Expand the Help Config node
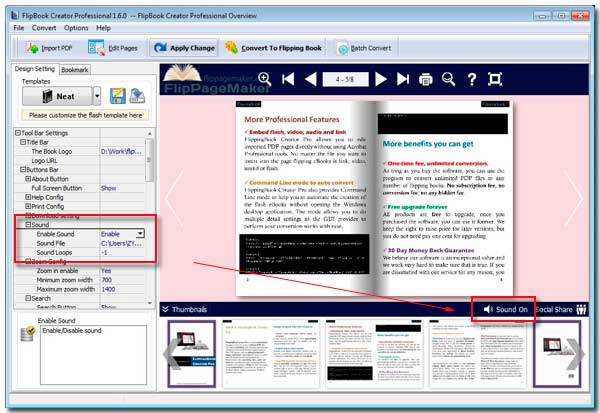 [28, 197]
